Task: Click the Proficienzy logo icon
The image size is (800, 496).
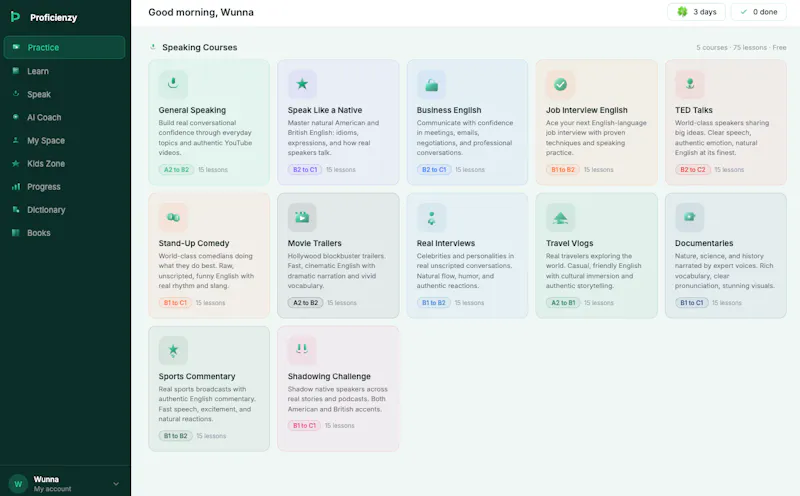Action: 15,17
